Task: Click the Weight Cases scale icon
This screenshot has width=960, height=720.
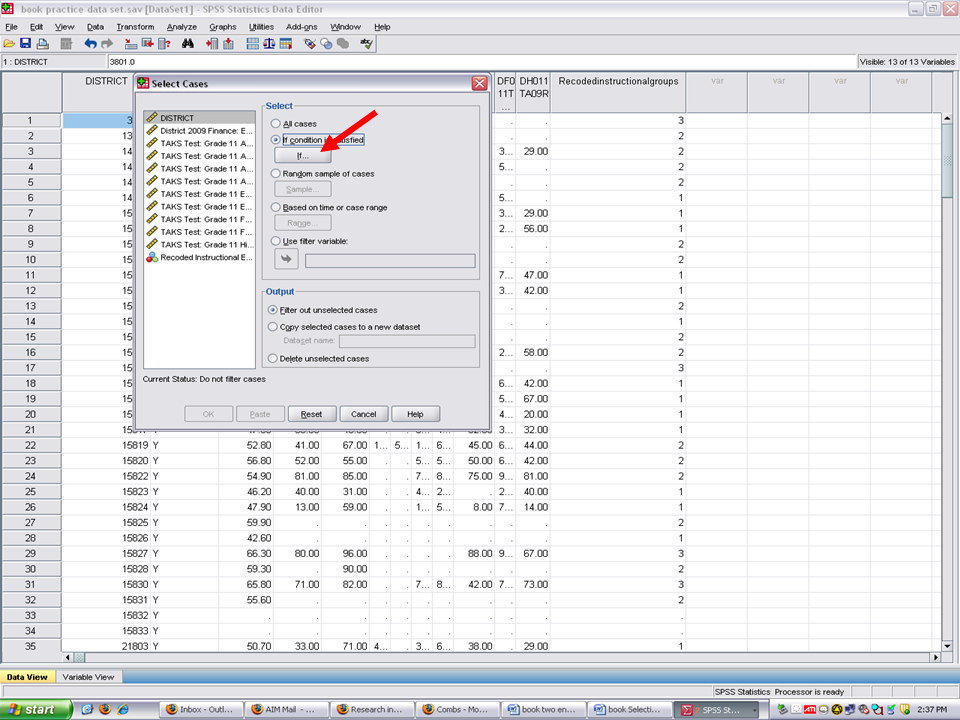Action: click(x=269, y=44)
